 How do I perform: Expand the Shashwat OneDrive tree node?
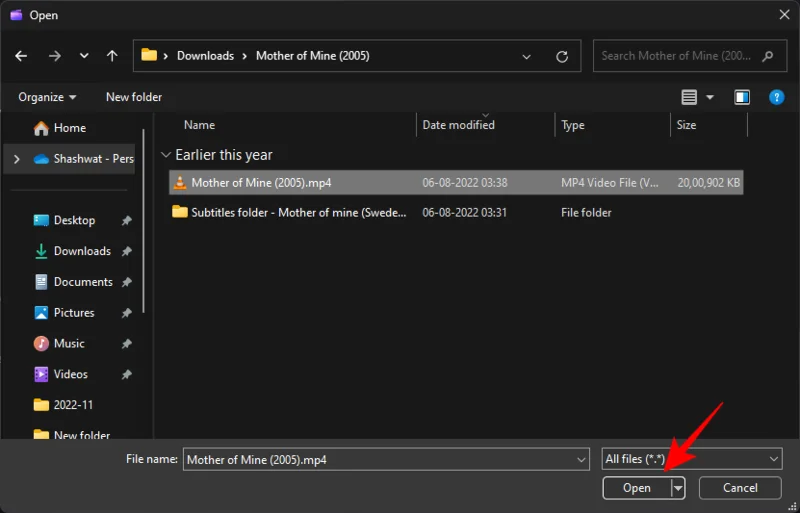click(x=17, y=158)
